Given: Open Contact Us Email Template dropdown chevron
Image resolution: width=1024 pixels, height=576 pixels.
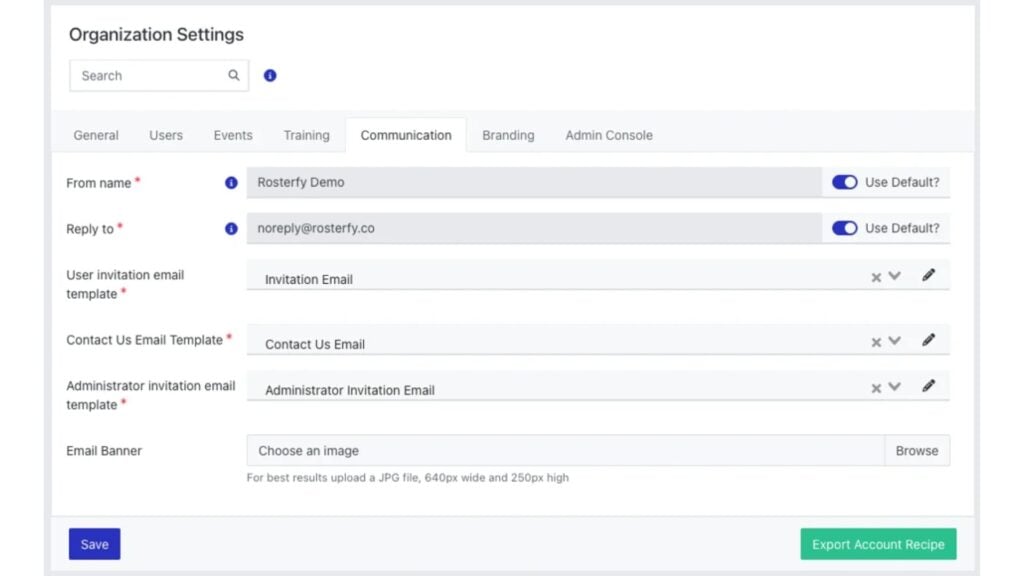Looking at the screenshot, I should (895, 341).
